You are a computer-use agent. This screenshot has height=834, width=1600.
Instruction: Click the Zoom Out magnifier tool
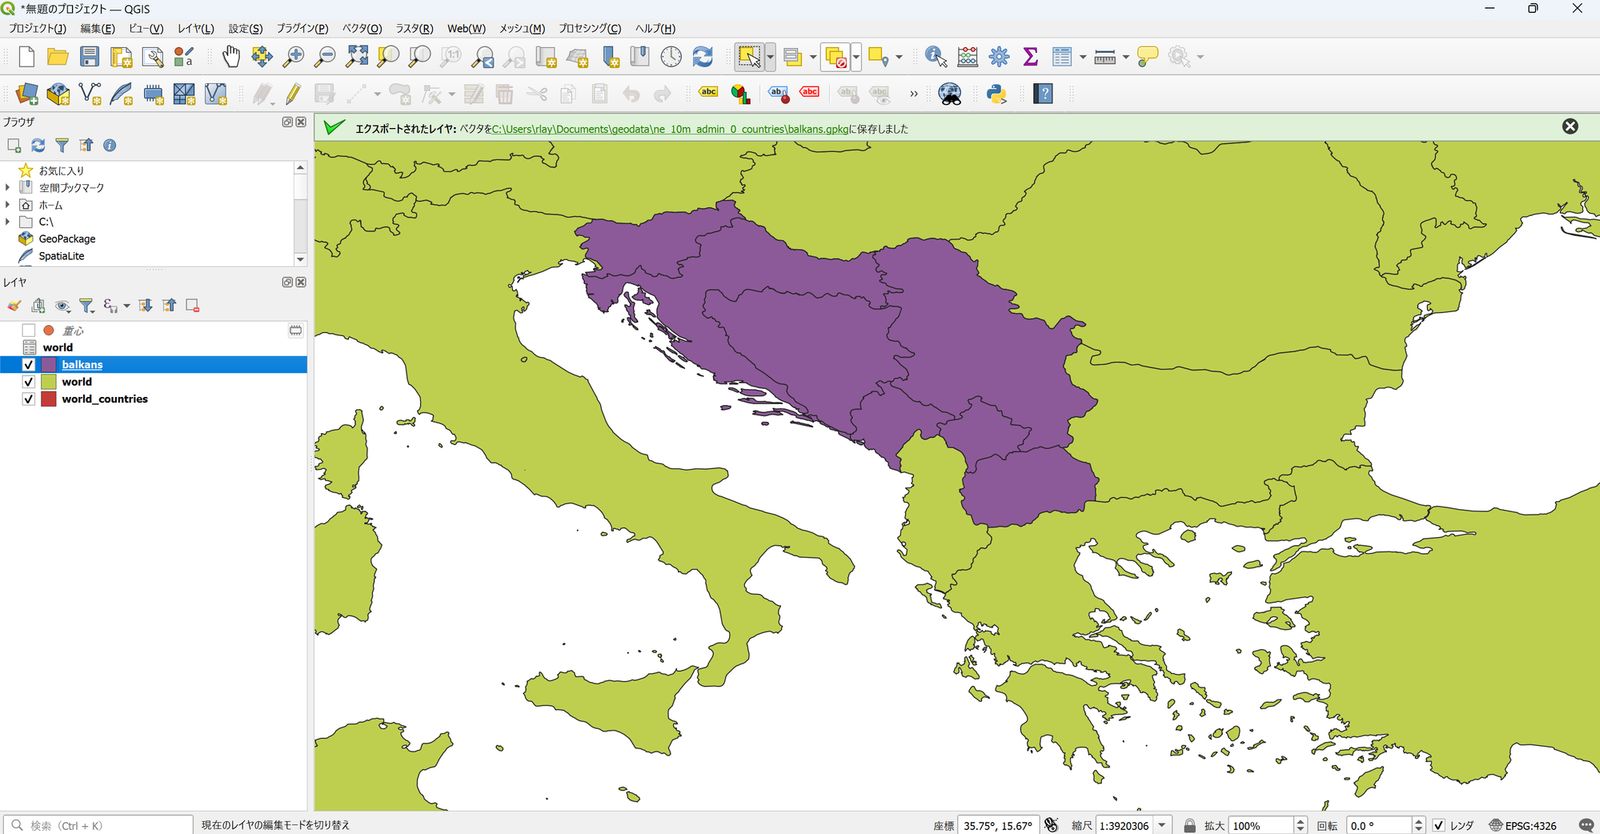pos(325,57)
